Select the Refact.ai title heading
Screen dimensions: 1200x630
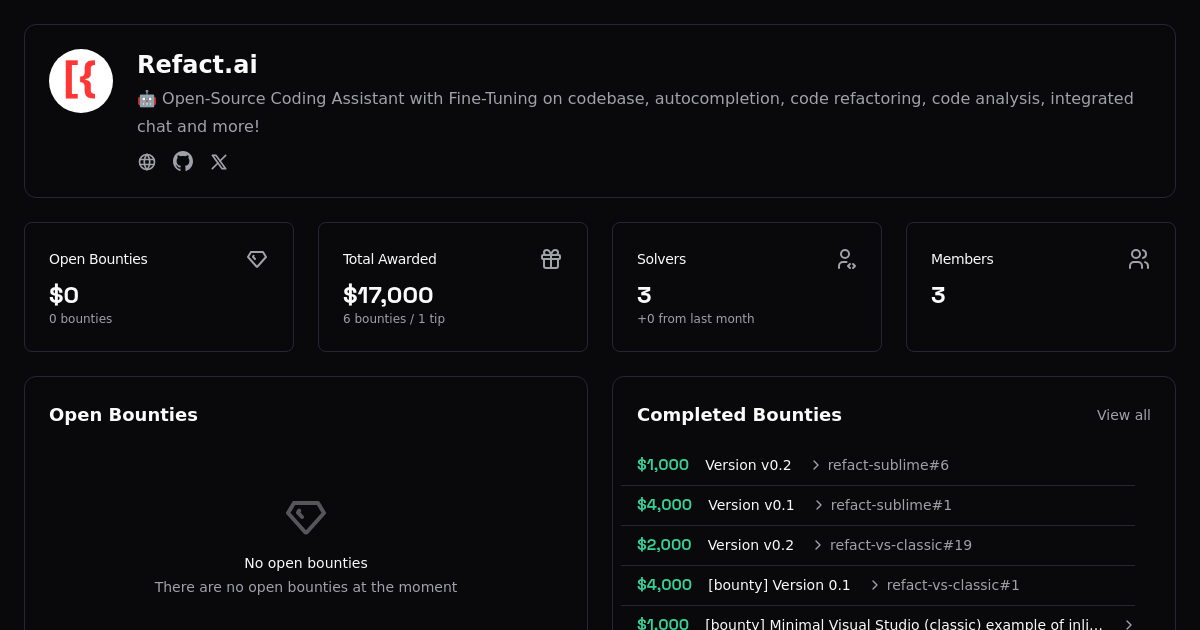(x=197, y=65)
